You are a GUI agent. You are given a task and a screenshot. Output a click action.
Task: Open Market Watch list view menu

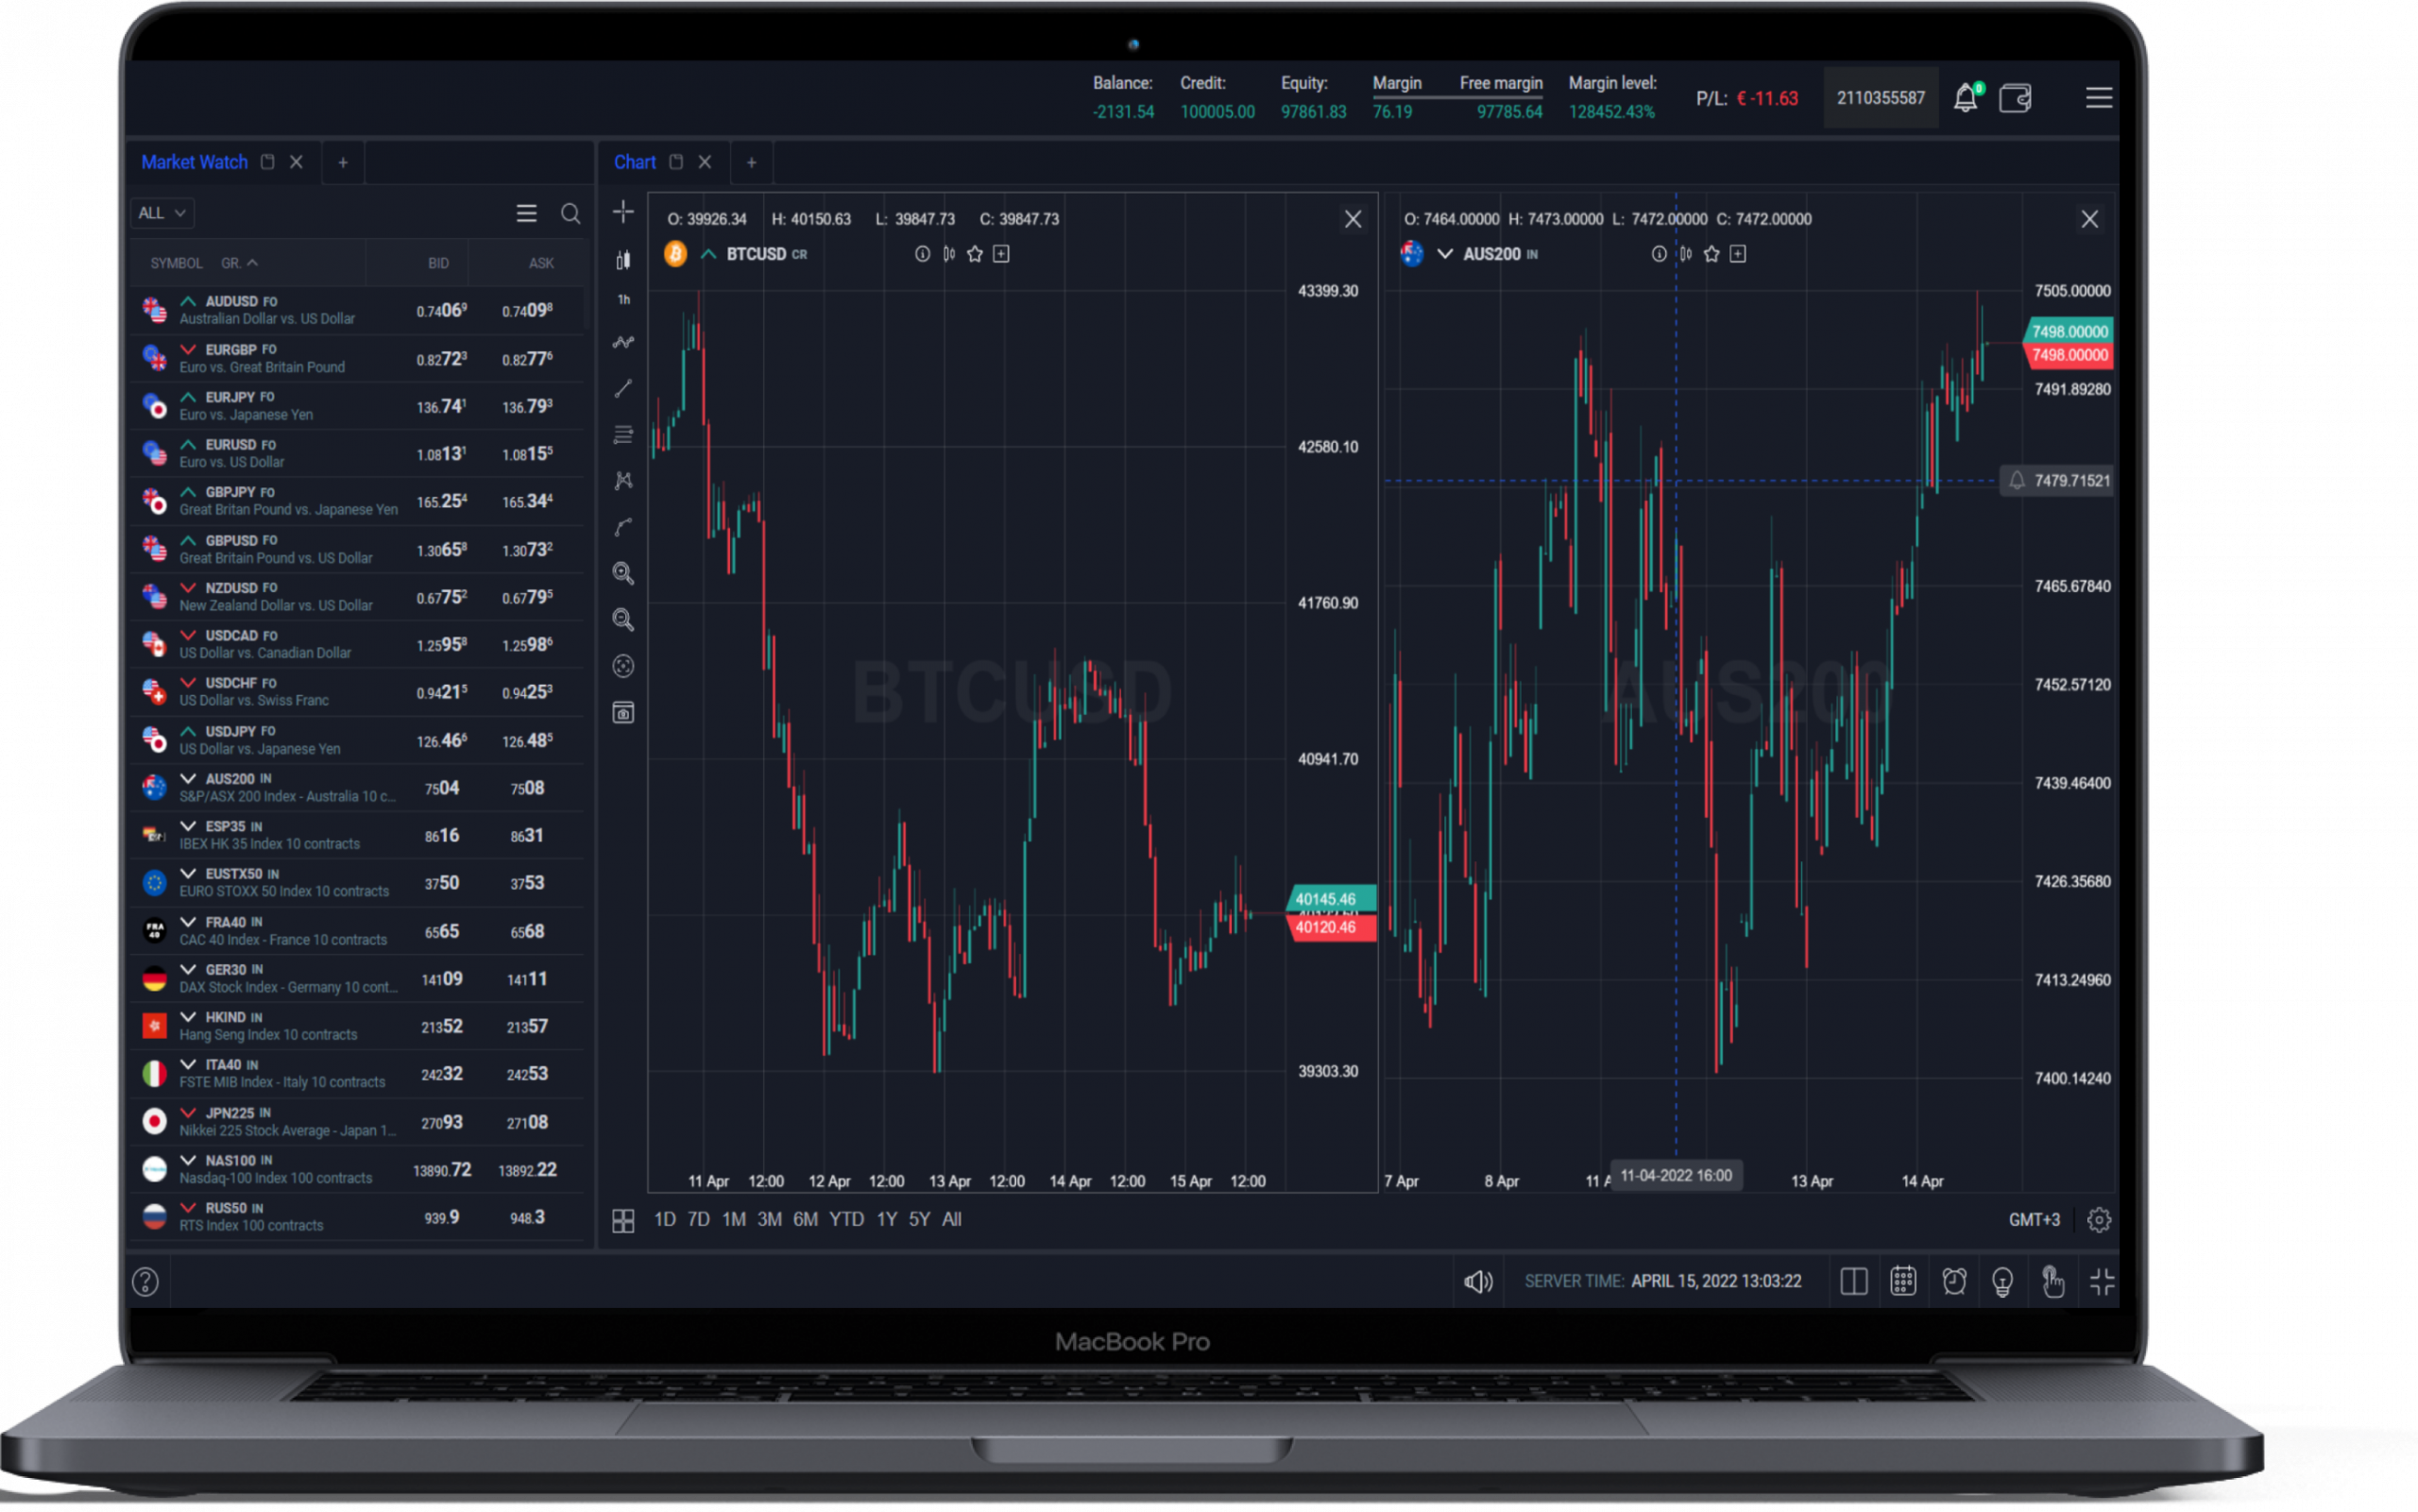pos(526,213)
